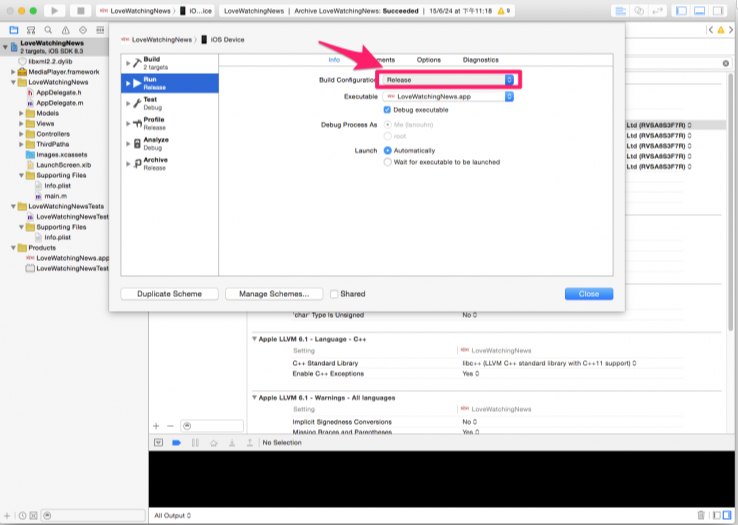Show the Standard editor
This screenshot has width=738, height=525.
point(621,11)
